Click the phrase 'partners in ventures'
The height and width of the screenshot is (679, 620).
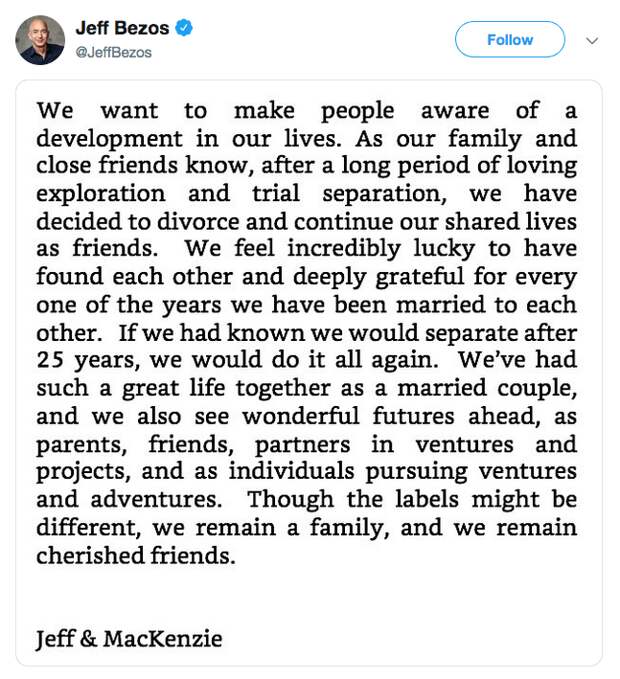click(x=384, y=445)
